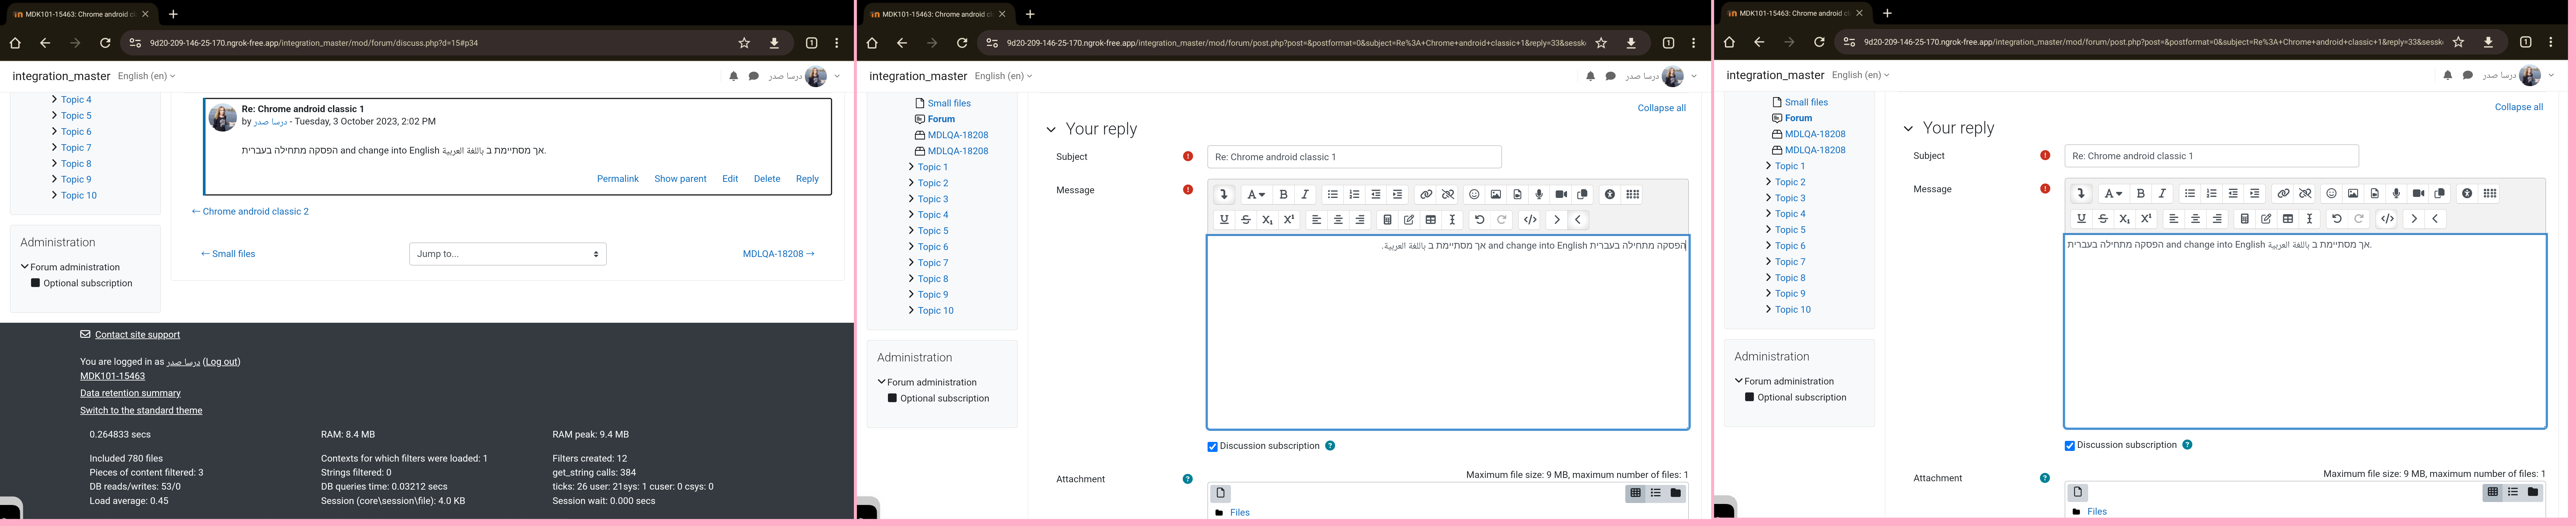
Task: Align text center in right window editor
Action: 2196,219
